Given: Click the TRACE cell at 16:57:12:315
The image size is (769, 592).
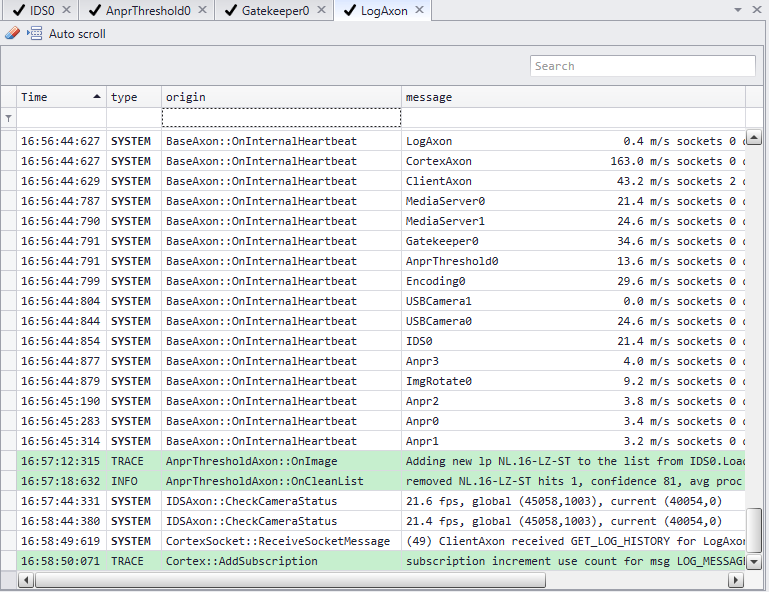Looking at the screenshot, I should [134, 461].
